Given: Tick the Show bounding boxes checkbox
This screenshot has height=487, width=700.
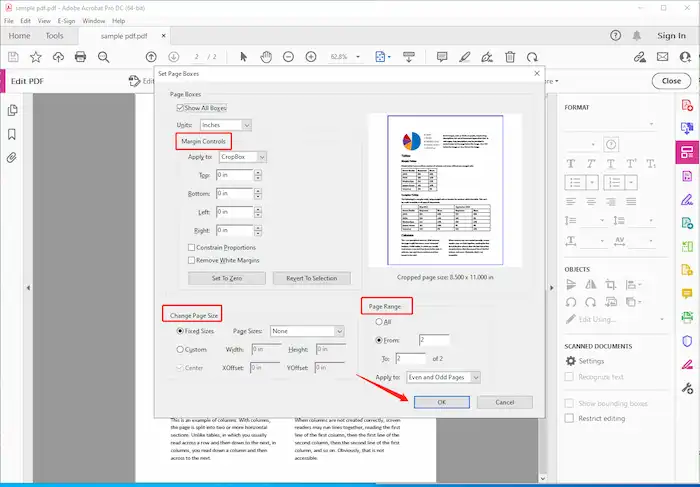Looking at the screenshot, I should click(569, 403).
